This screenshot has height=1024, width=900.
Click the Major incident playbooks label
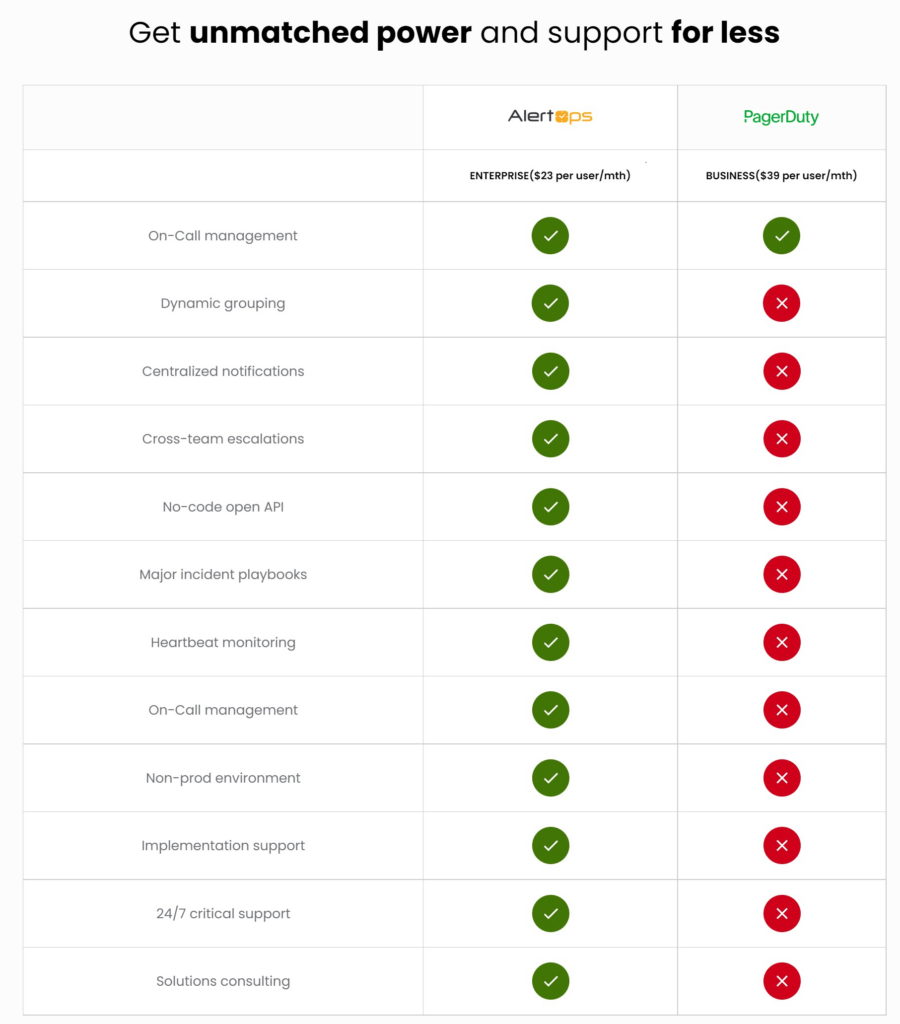point(222,574)
